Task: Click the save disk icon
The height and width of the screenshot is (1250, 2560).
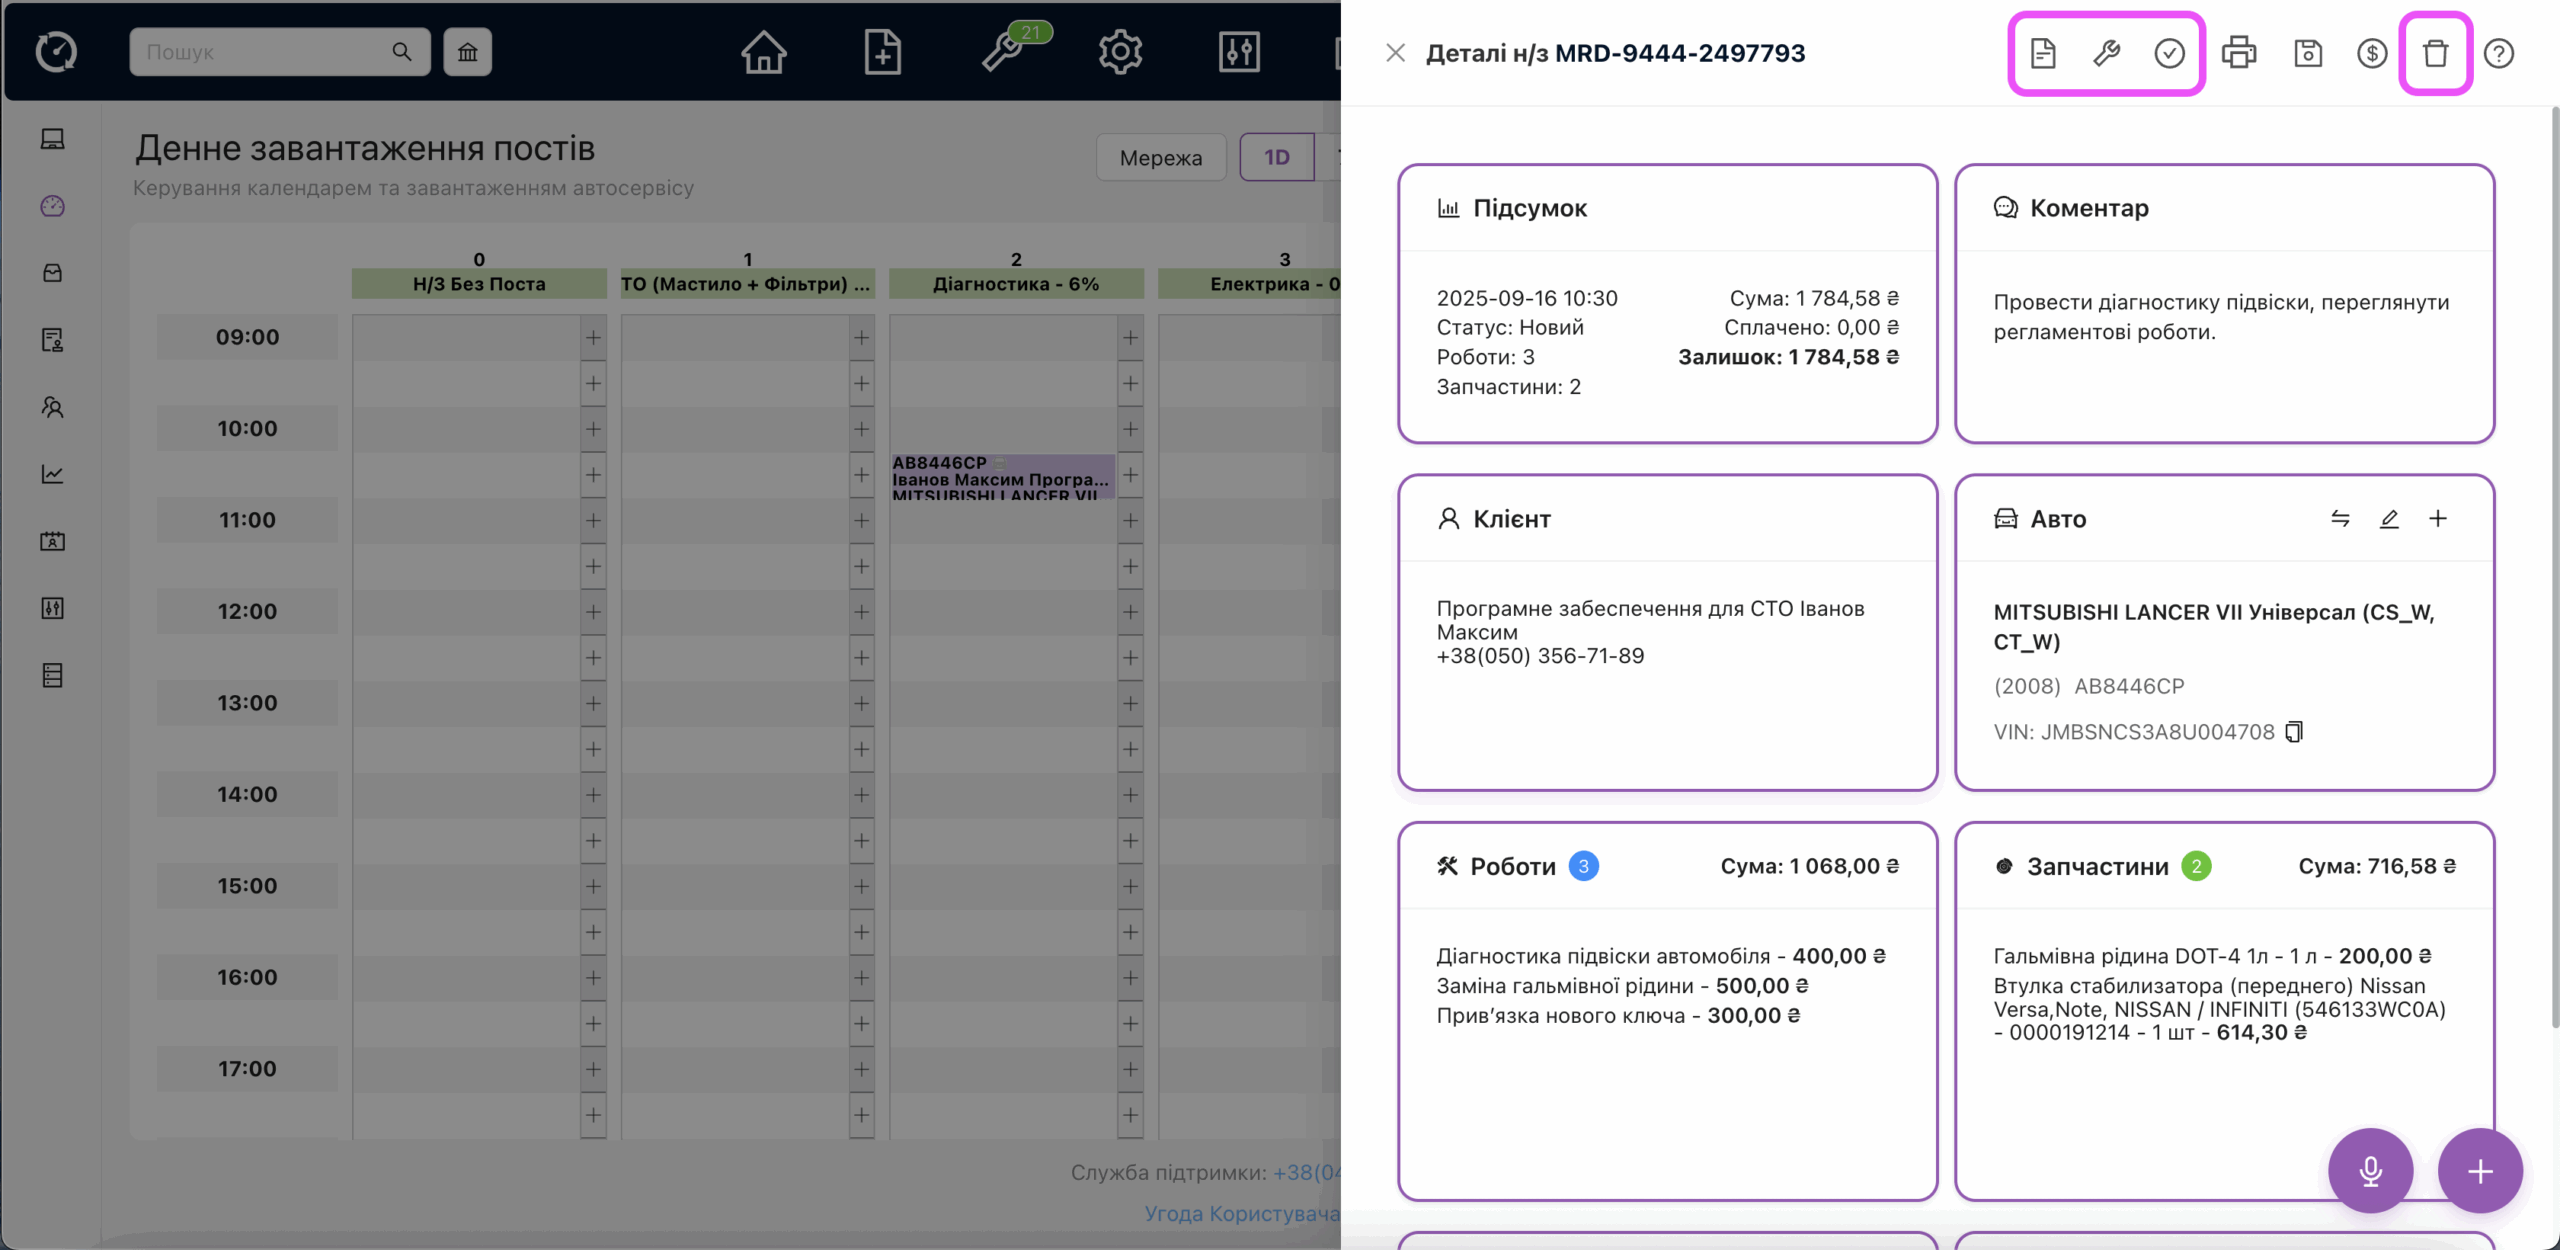Action: coord(2307,53)
